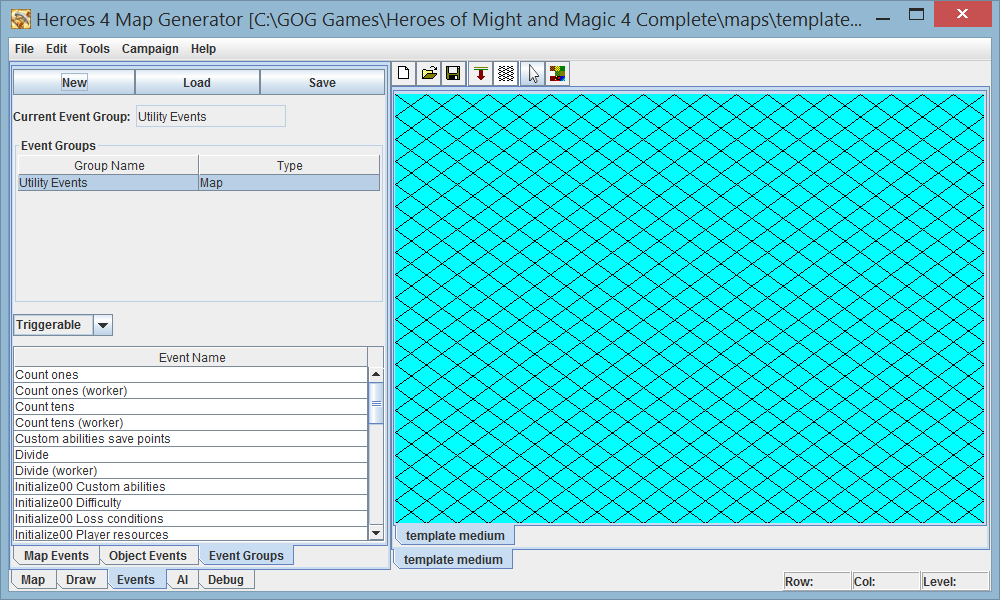Click the event list scrollbar thumb
The width and height of the screenshot is (1000, 600).
pos(376,403)
